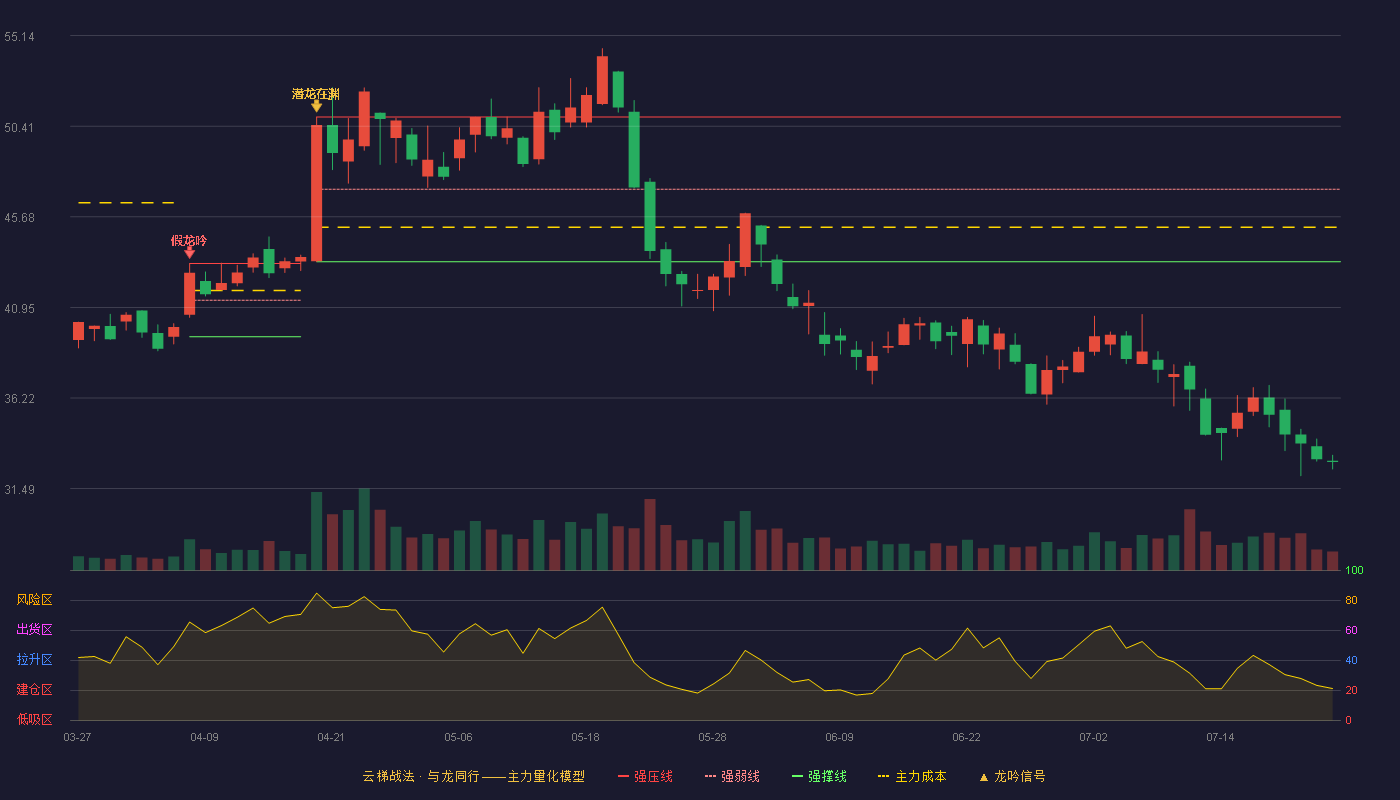This screenshot has height=800, width=1400.
Task: Click the 07-14 date label
Action: point(1220,737)
